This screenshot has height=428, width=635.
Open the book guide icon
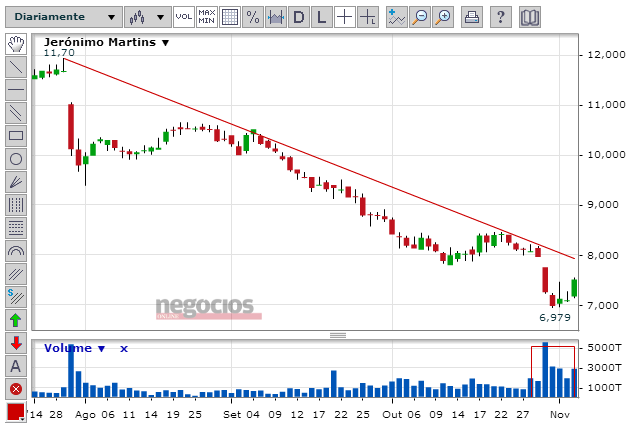click(x=530, y=17)
